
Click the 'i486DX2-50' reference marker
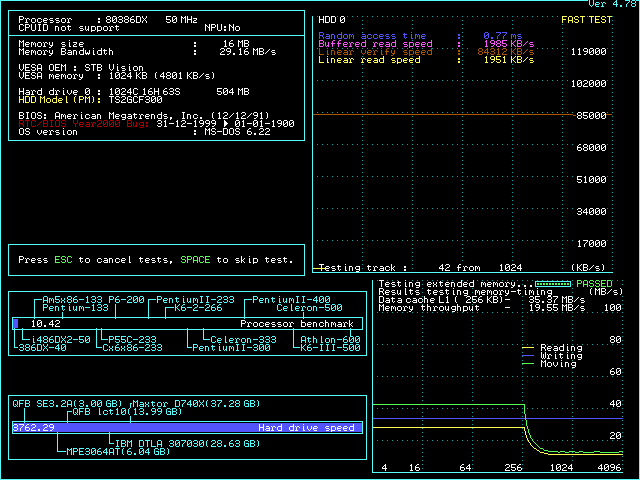point(60,340)
